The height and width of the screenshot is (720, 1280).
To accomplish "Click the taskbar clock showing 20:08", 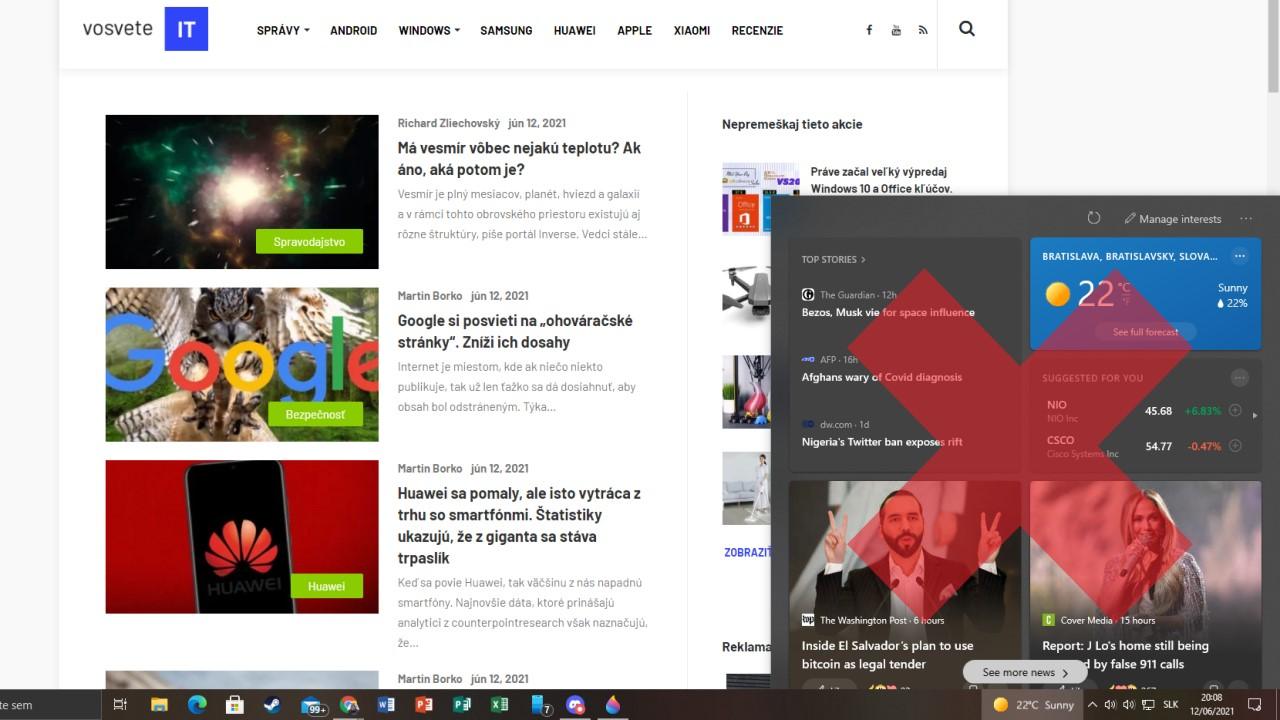I will point(1211,704).
